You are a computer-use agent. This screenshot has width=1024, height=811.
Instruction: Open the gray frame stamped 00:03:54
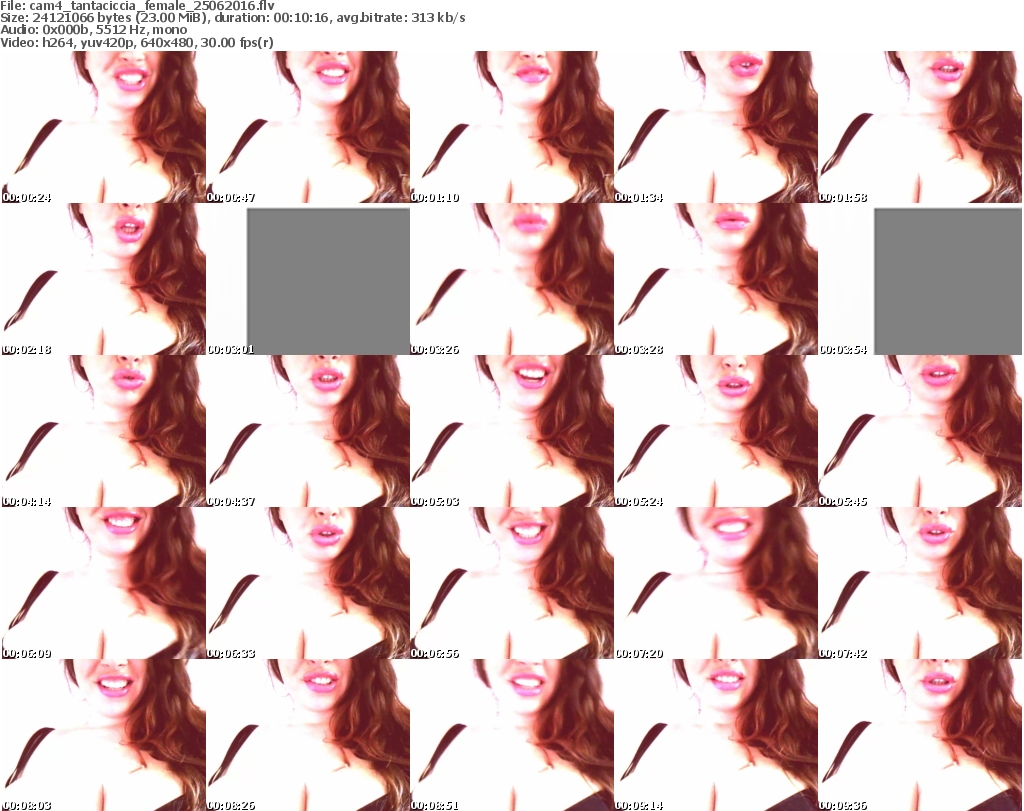[x=920, y=279]
